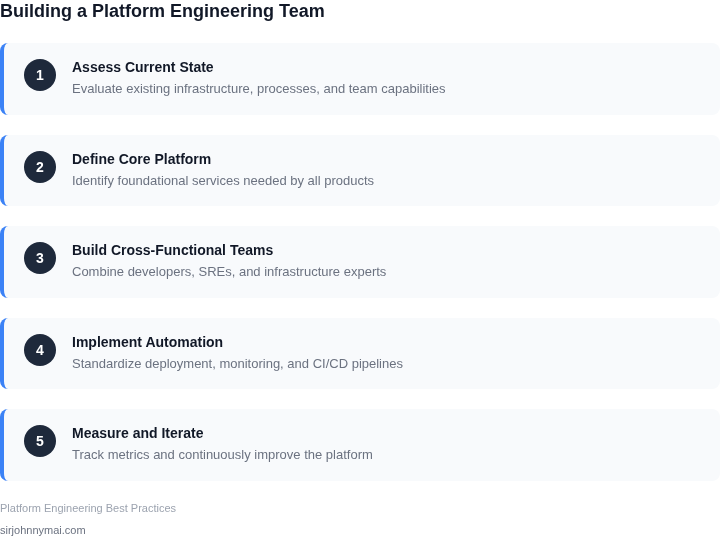The image size is (720, 537).
Task: Click the step 1 number circle
Action: [x=40, y=75]
